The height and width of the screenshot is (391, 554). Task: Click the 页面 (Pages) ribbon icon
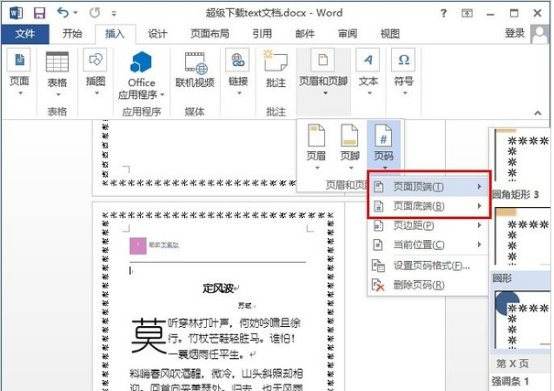19,60
